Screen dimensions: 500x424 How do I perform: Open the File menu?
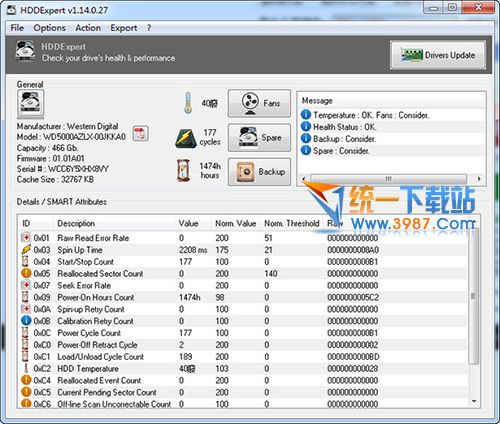tap(17, 28)
